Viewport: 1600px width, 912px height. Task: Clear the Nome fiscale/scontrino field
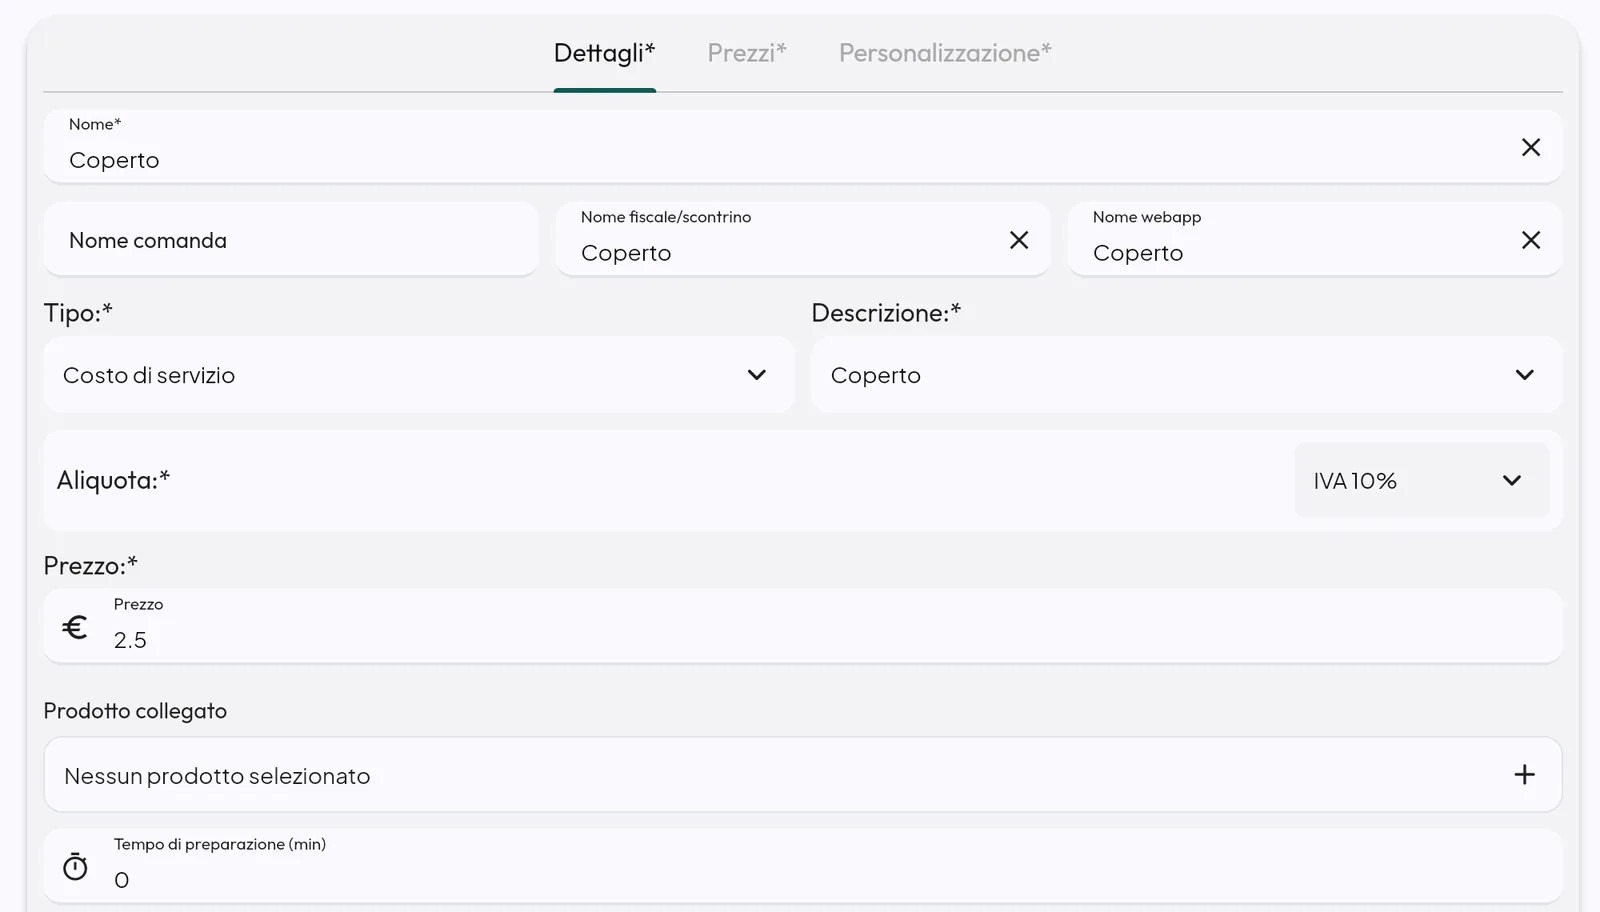[x=1018, y=240]
